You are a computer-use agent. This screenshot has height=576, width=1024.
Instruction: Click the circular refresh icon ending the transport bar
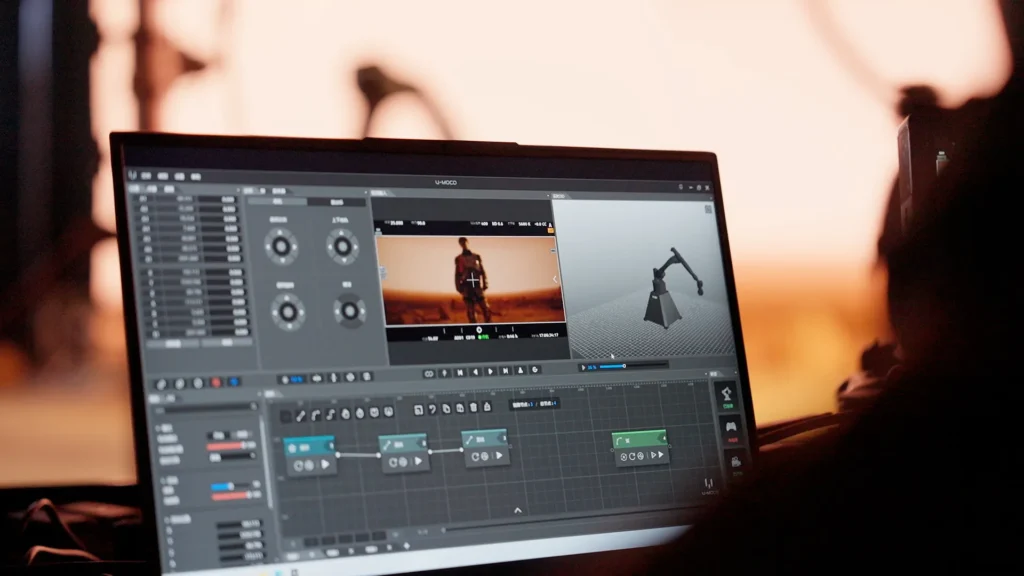tap(535, 370)
